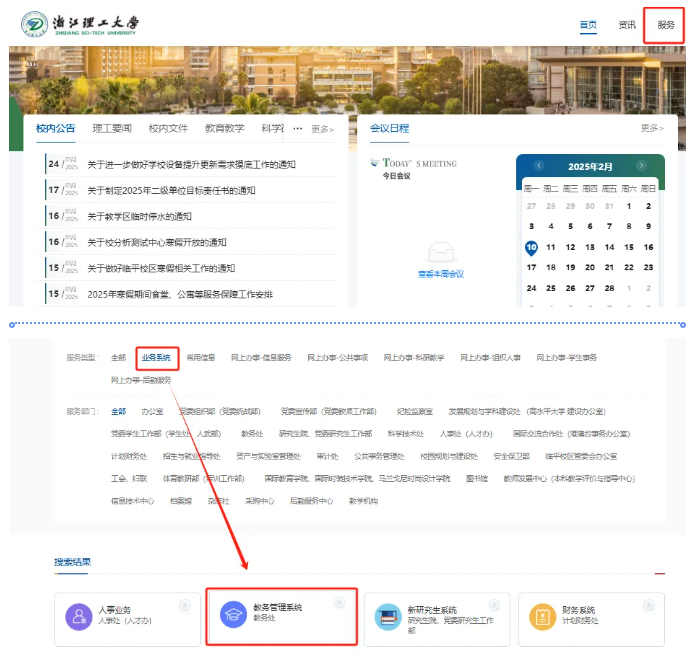Click the 新研究生系统 books icon
This screenshot has width=699, height=664.
tap(387, 616)
